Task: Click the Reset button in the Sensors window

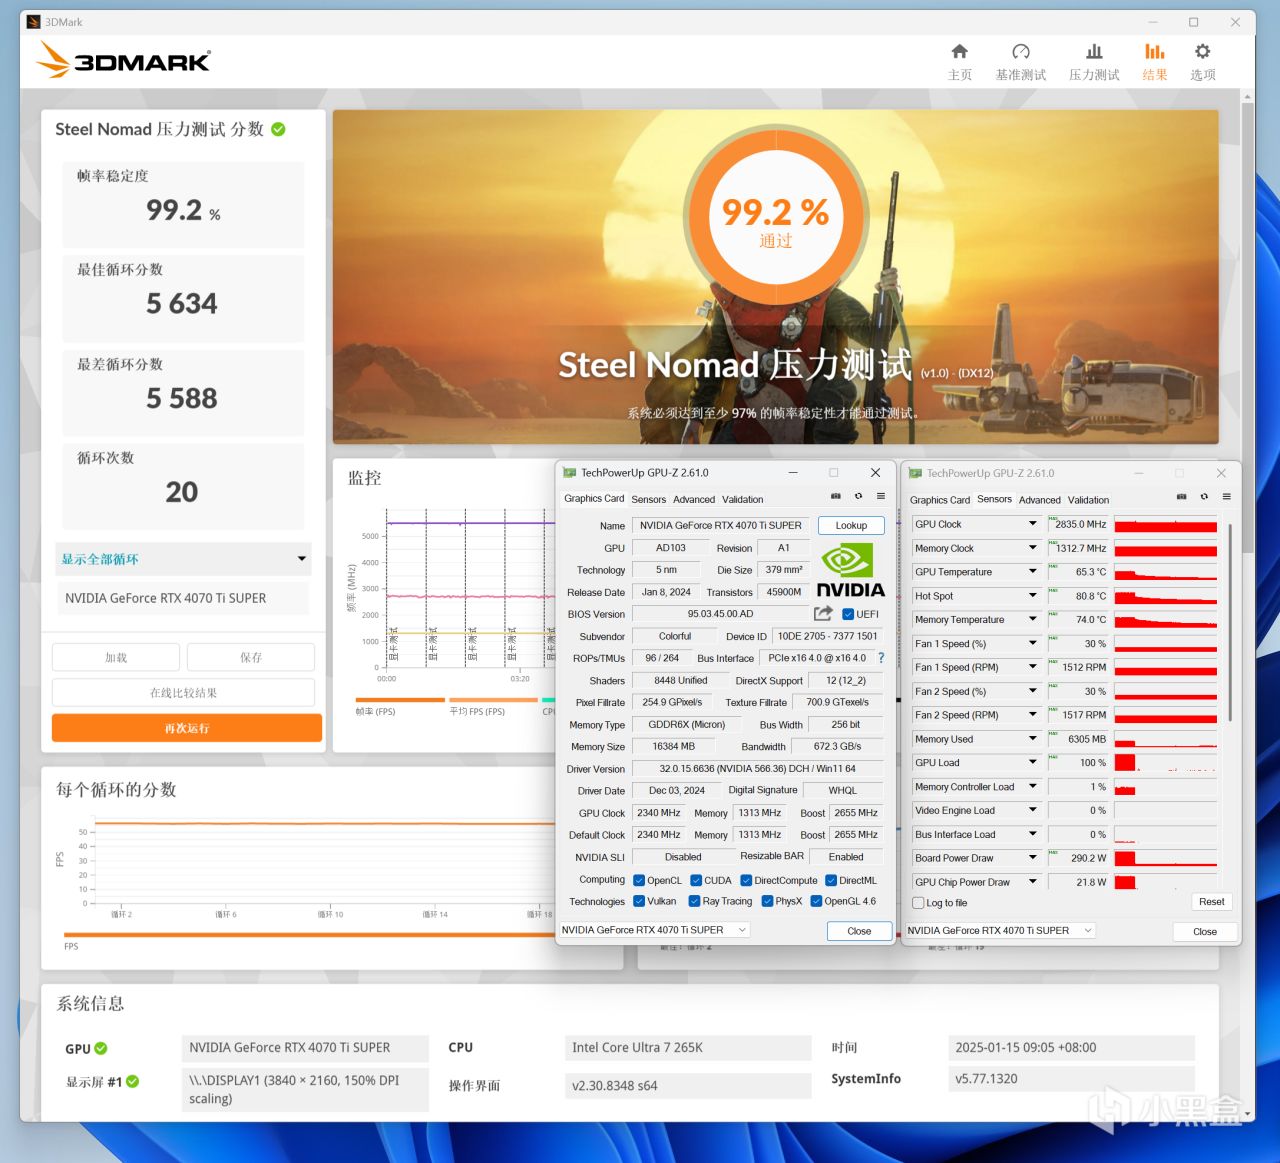Action: (x=1211, y=902)
